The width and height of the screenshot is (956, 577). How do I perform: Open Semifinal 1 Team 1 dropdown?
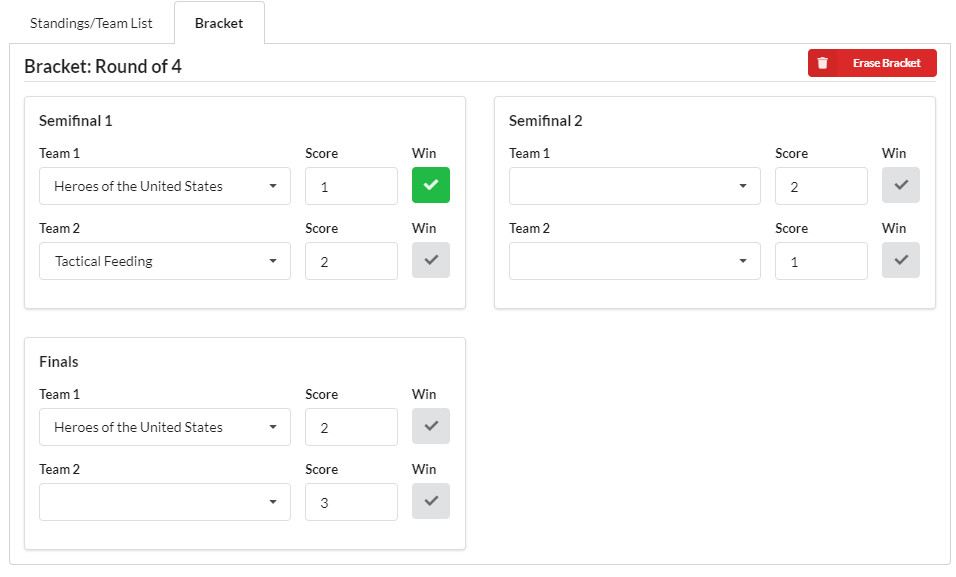[x=165, y=186]
